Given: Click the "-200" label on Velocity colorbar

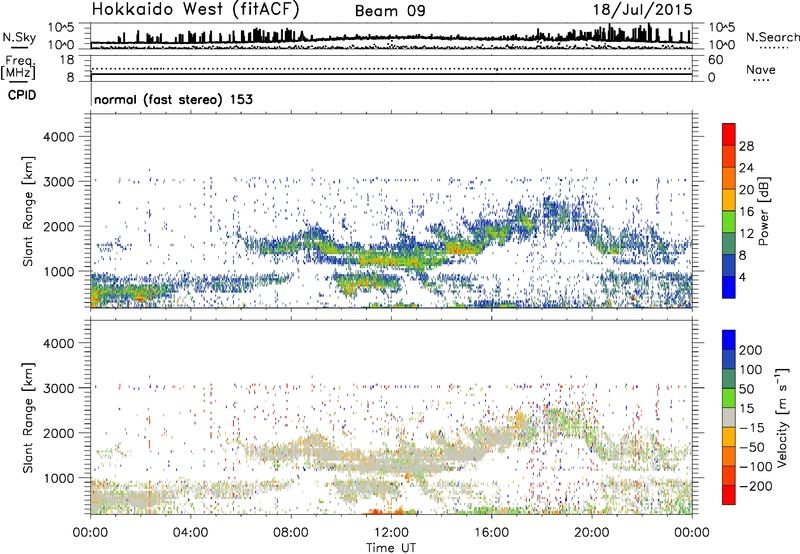Looking at the screenshot, I should 756,486.
